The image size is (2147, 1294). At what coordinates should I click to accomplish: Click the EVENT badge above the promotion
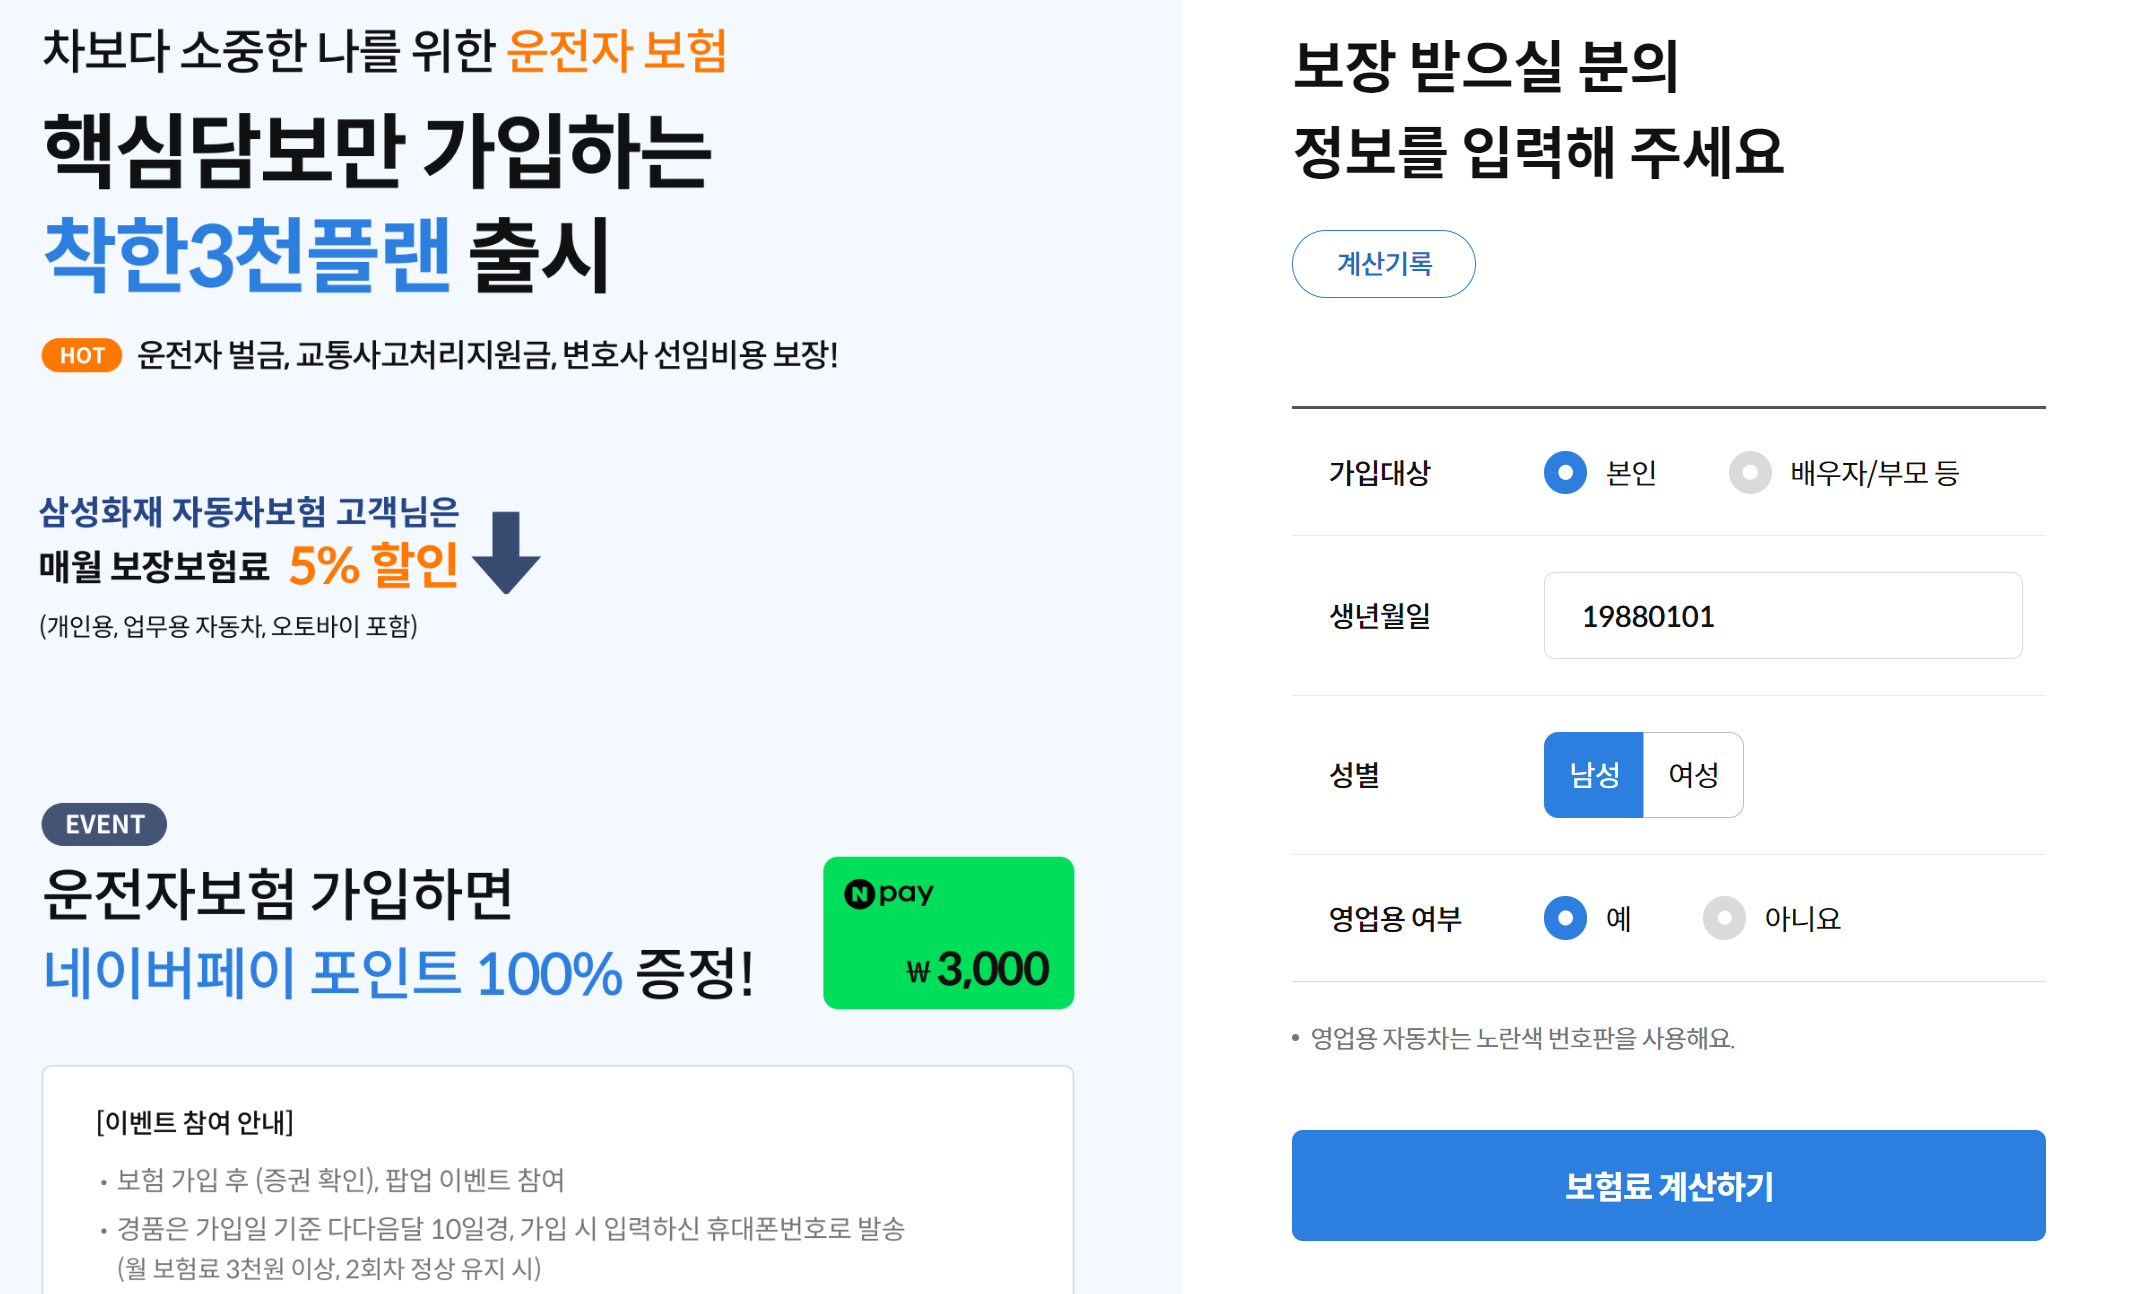[103, 824]
